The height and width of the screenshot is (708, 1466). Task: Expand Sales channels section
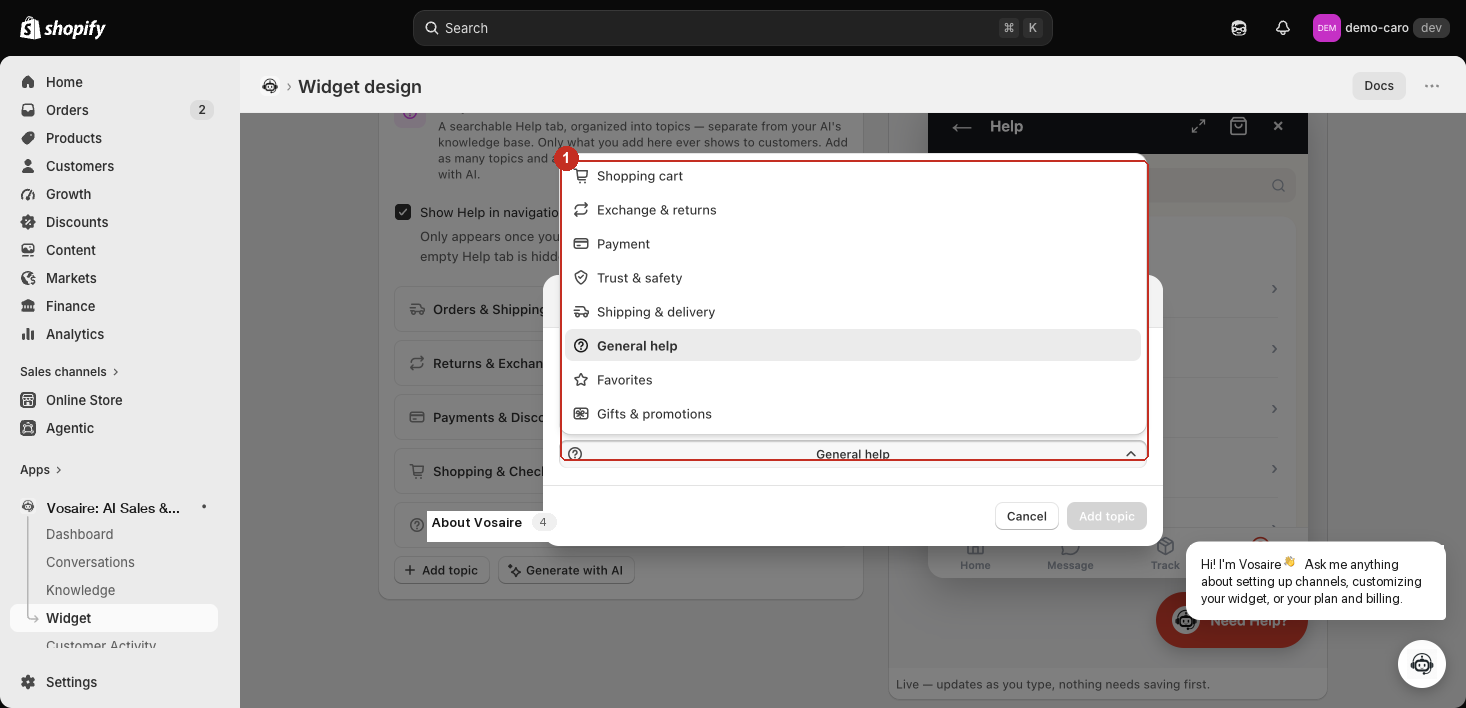click(69, 371)
